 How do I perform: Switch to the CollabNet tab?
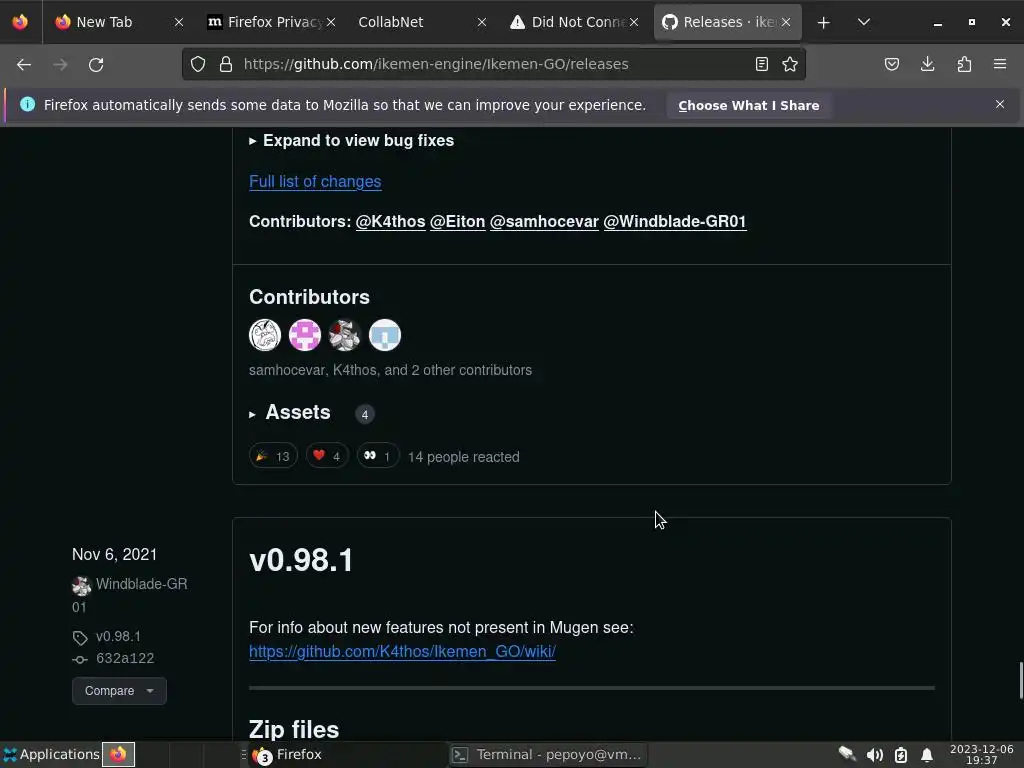tap(421, 22)
